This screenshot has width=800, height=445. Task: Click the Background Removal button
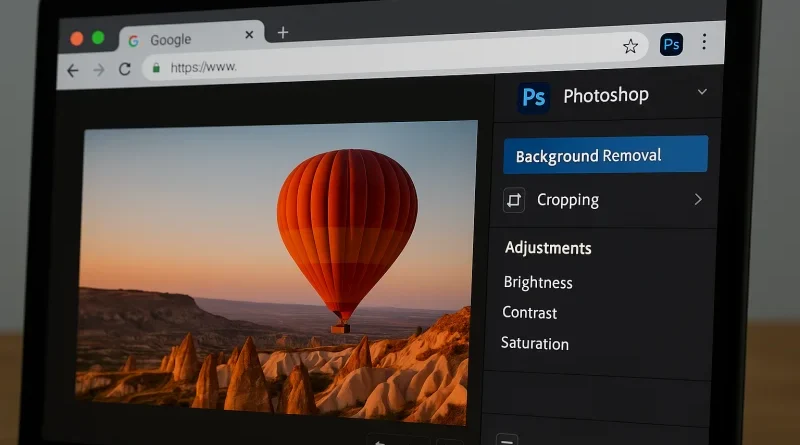pyautogui.click(x=605, y=155)
